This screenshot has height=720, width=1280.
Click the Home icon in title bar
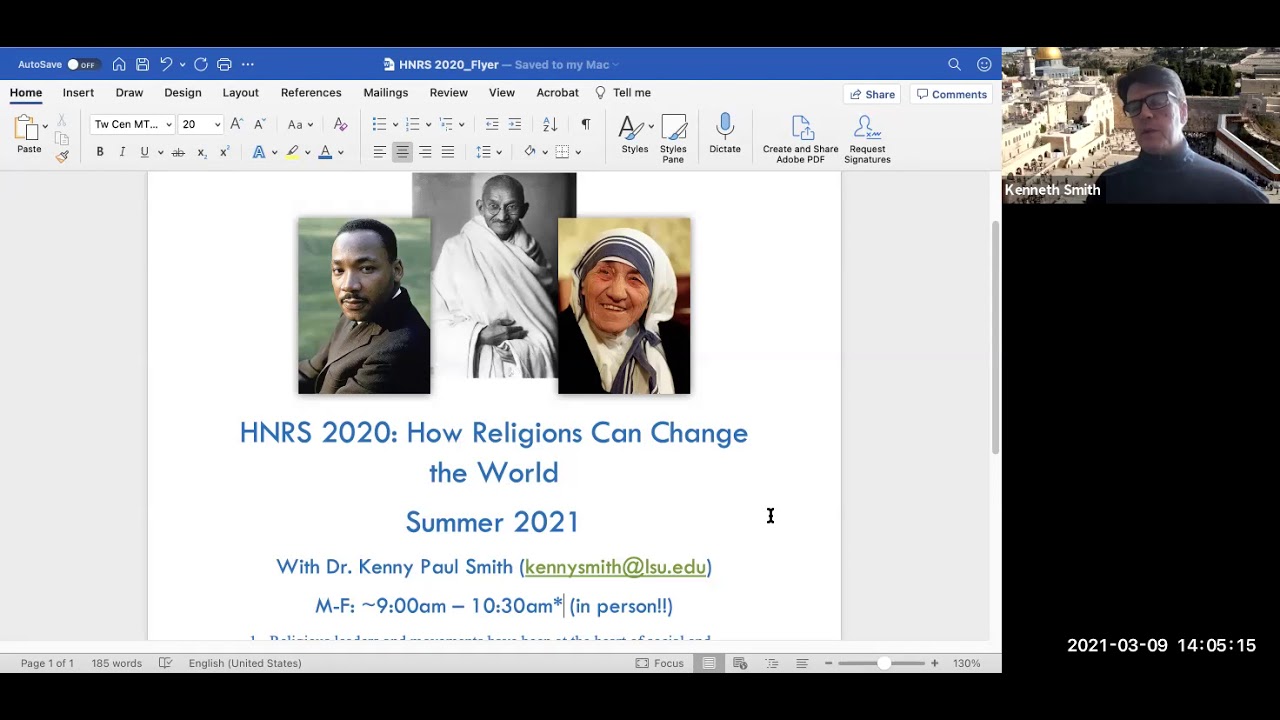coord(119,64)
